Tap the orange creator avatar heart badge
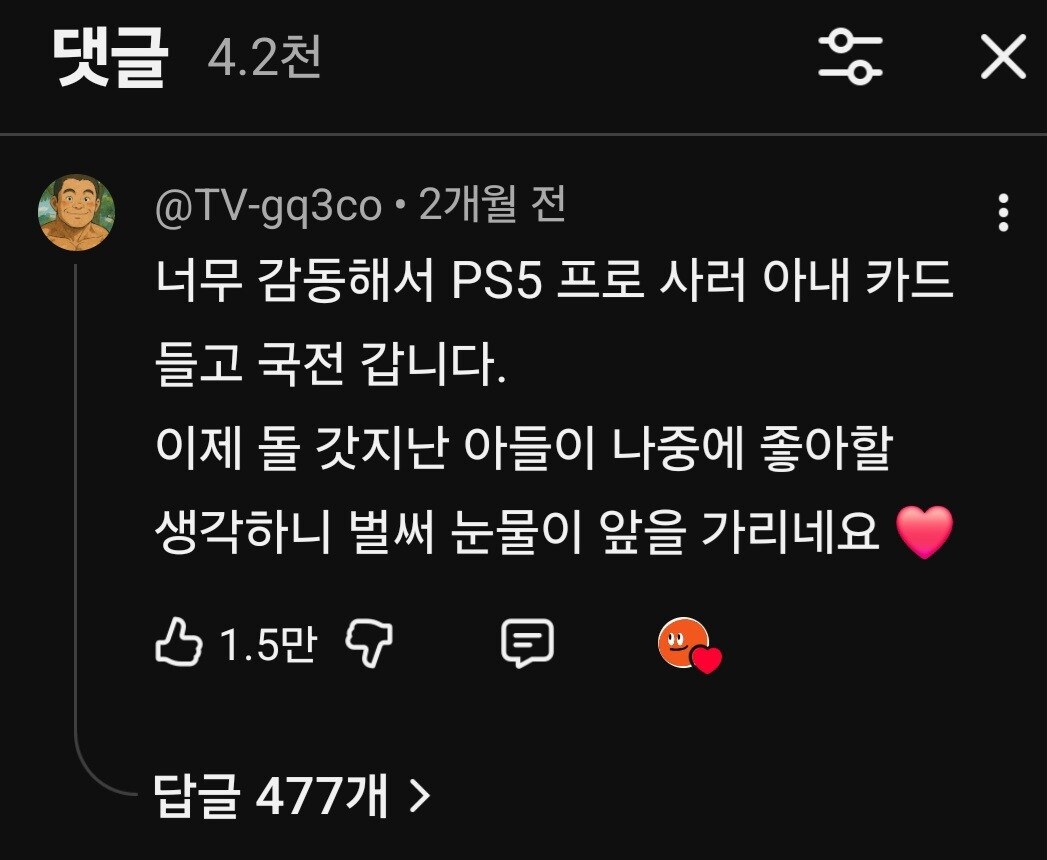The height and width of the screenshot is (860, 1047). click(x=688, y=645)
